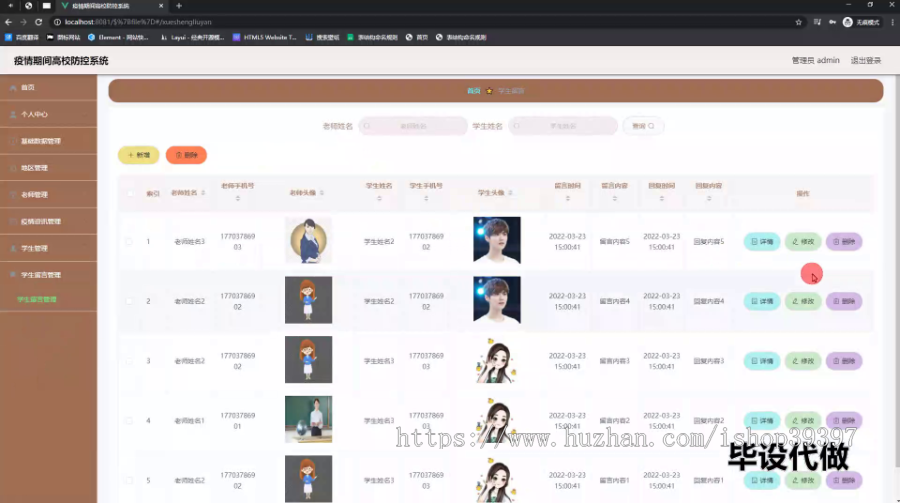The image size is (900, 503).
Task: Open 详情 for row 4
Action: tap(762, 421)
